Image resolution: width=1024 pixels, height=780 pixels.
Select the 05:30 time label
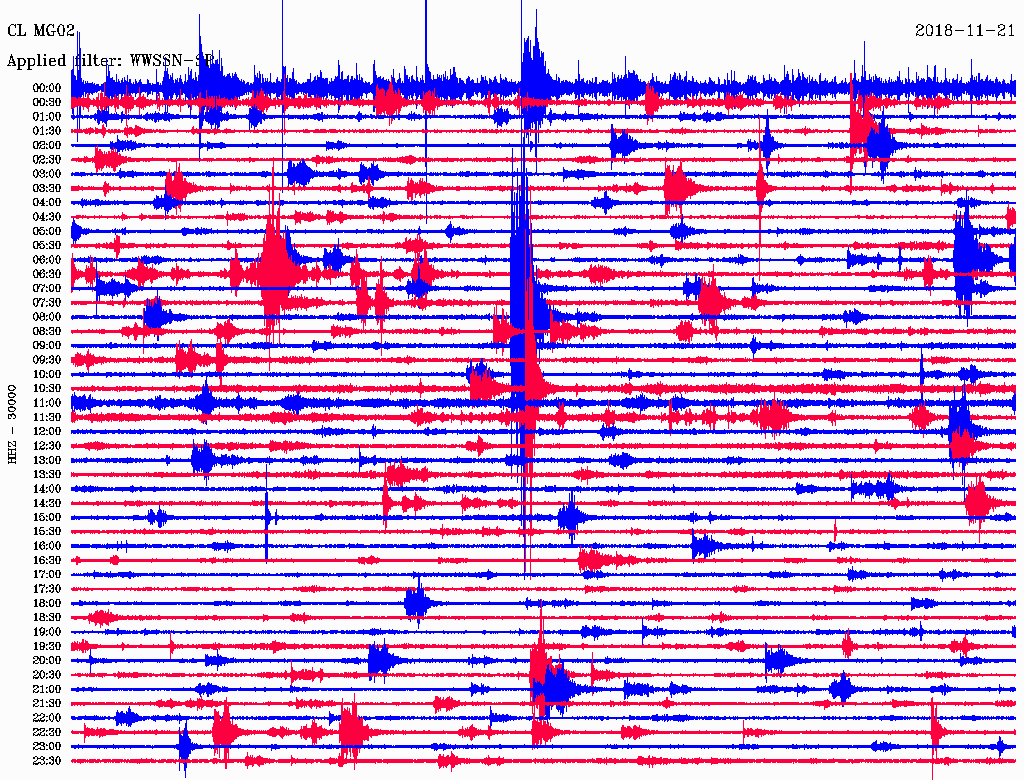tap(47, 246)
